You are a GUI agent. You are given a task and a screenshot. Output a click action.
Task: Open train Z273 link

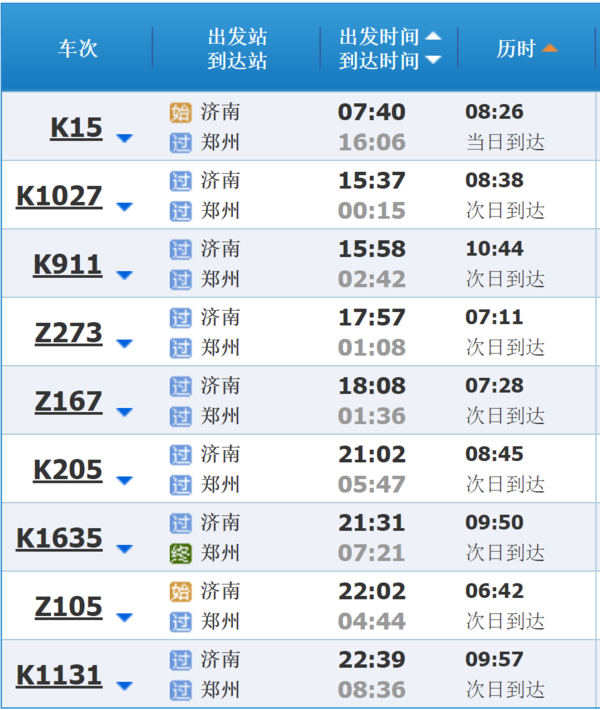click(x=68, y=333)
